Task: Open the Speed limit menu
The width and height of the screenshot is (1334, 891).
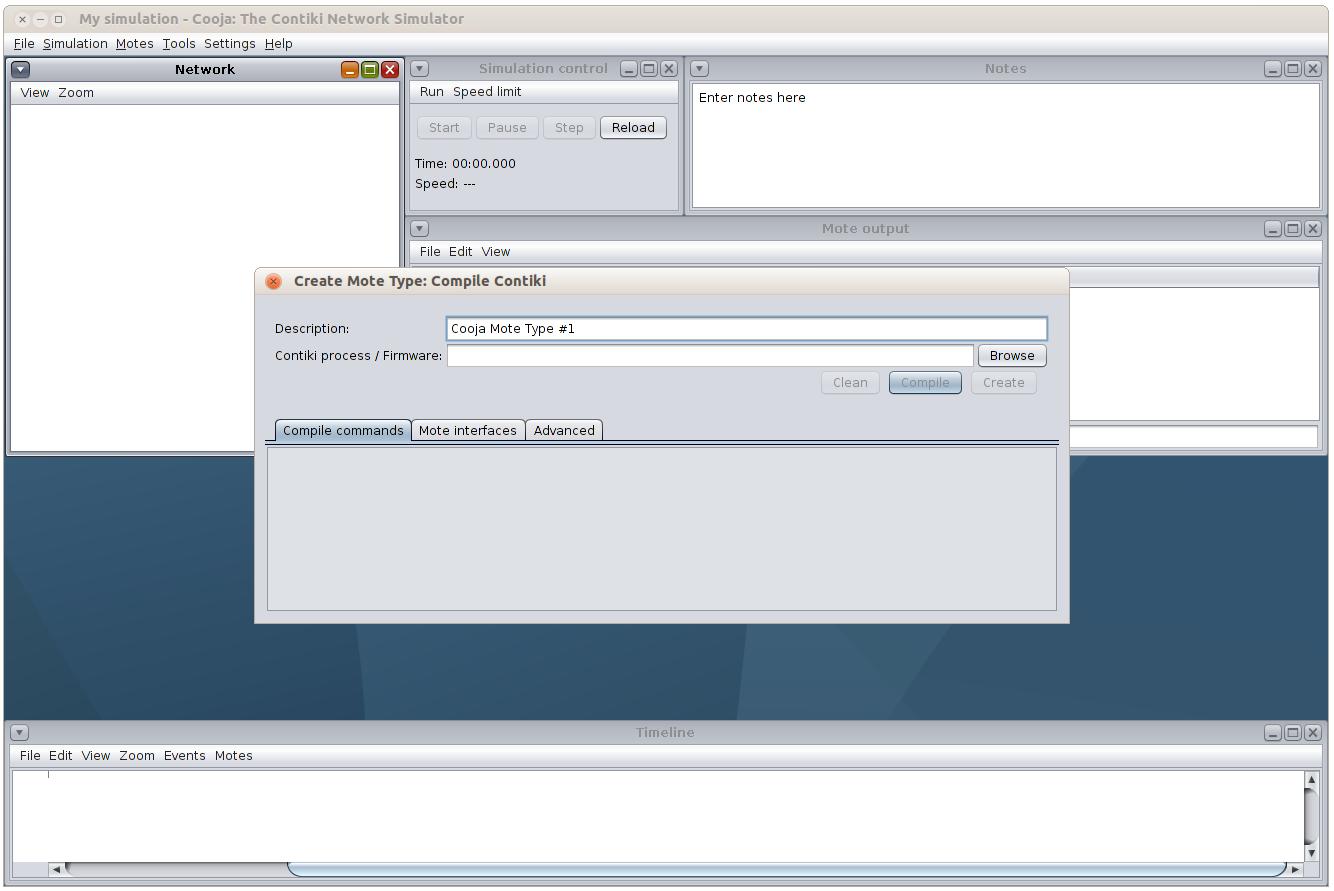Action: (488, 92)
